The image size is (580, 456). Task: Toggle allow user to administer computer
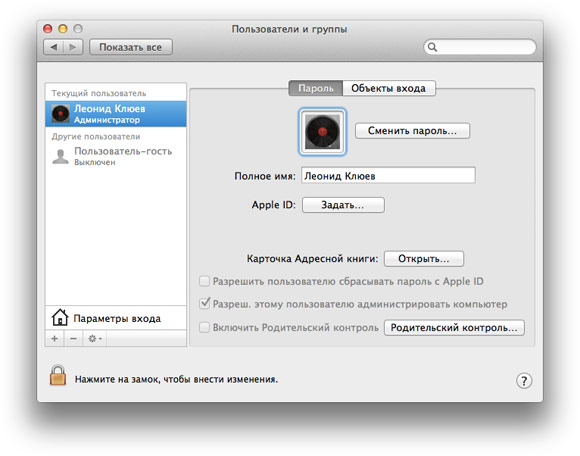coord(205,304)
